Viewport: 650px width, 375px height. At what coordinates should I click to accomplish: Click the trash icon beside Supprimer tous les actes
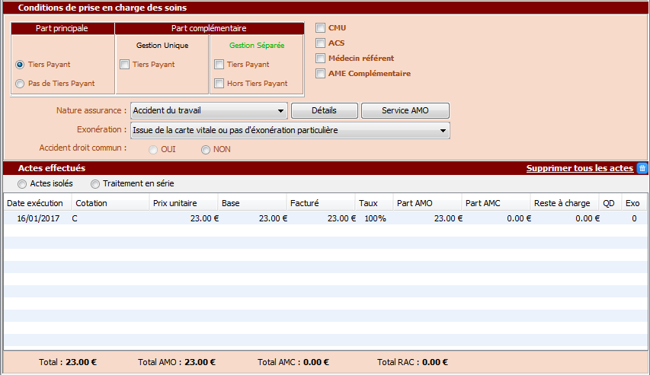pyautogui.click(x=642, y=168)
